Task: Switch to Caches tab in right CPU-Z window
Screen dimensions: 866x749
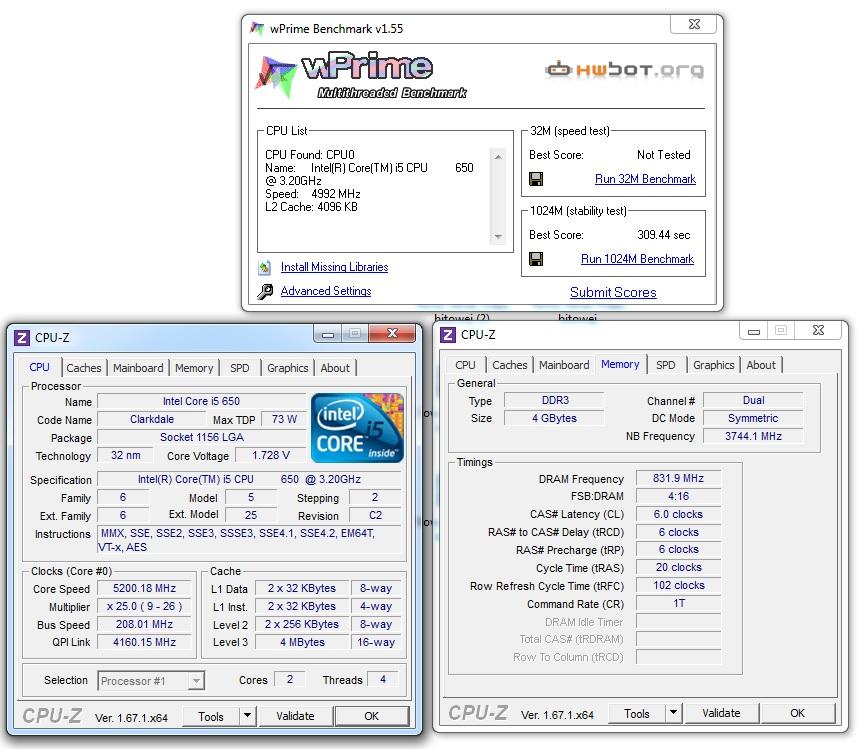Action: tap(510, 365)
